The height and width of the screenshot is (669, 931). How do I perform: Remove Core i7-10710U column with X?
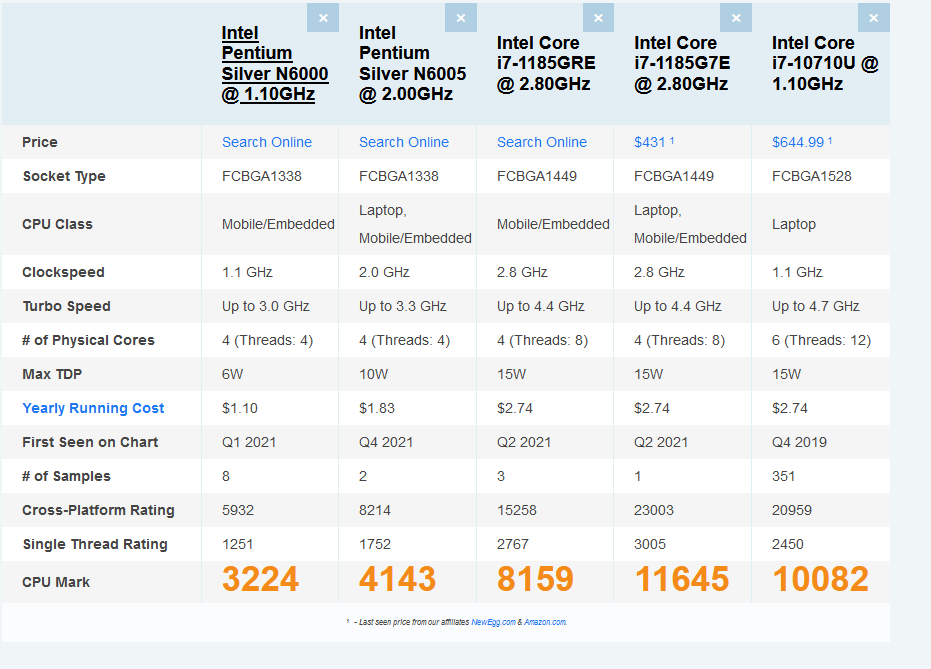(874, 18)
